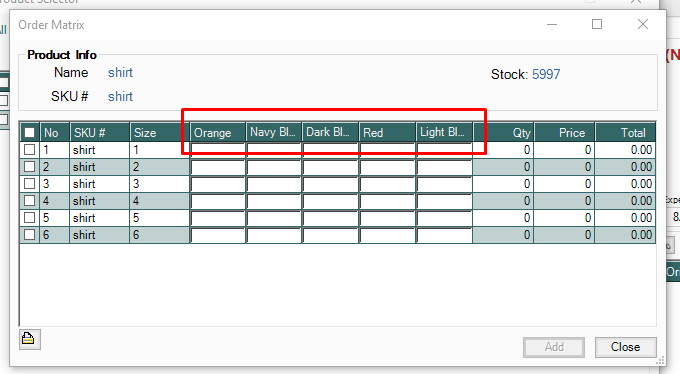
Task: Click the SKU cell shirt in row 3
Action: (x=100, y=184)
